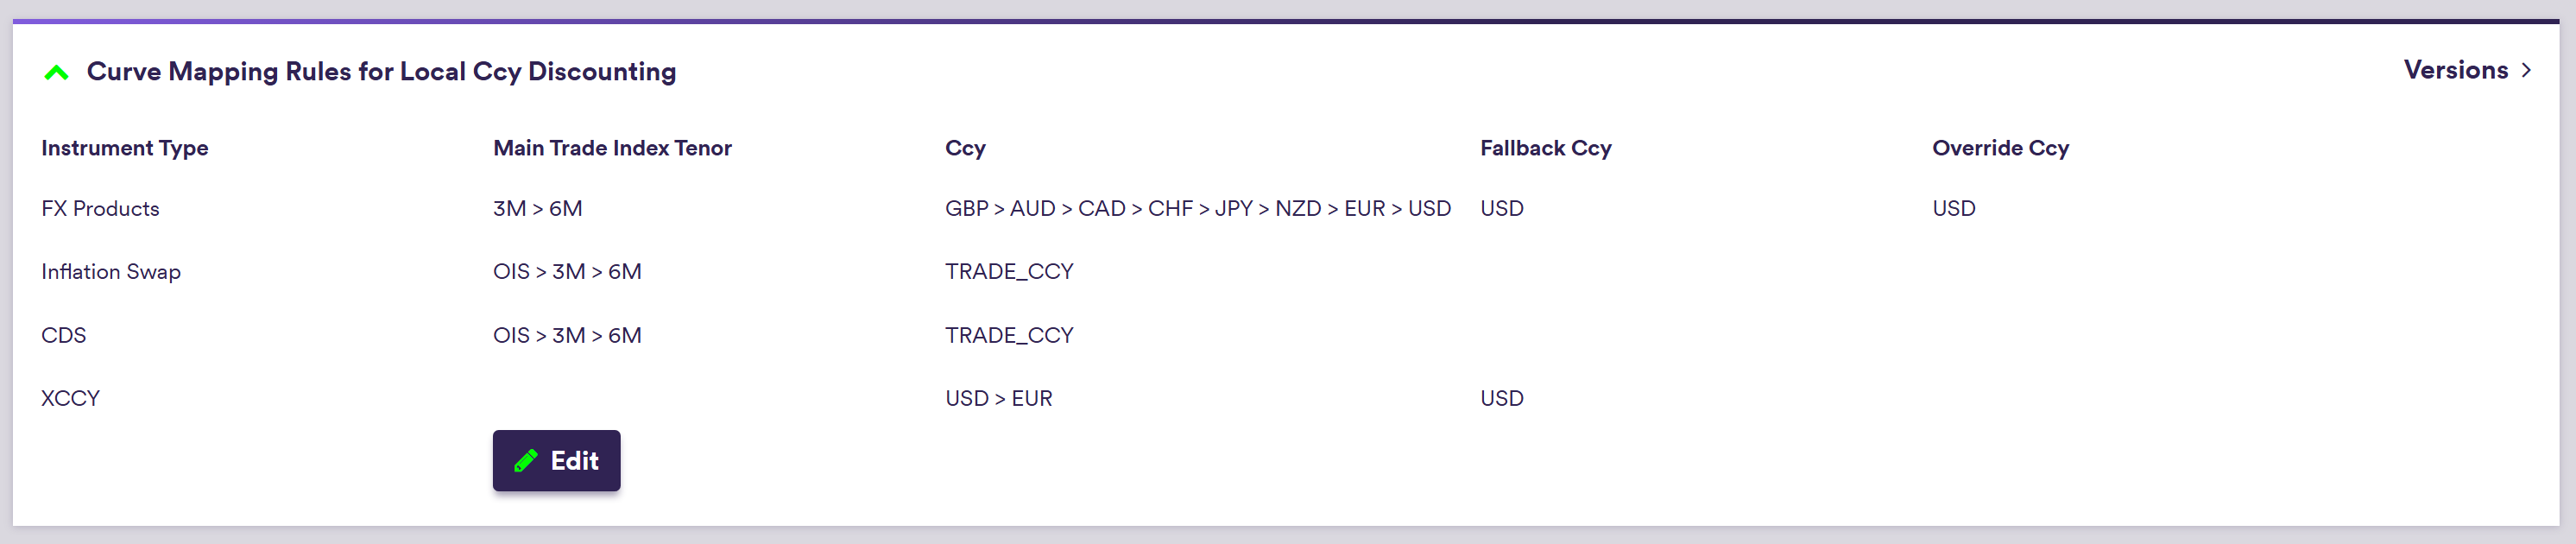Image resolution: width=2576 pixels, height=544 pixels.
Task: Select the FX Products row label
Action: 100,209
